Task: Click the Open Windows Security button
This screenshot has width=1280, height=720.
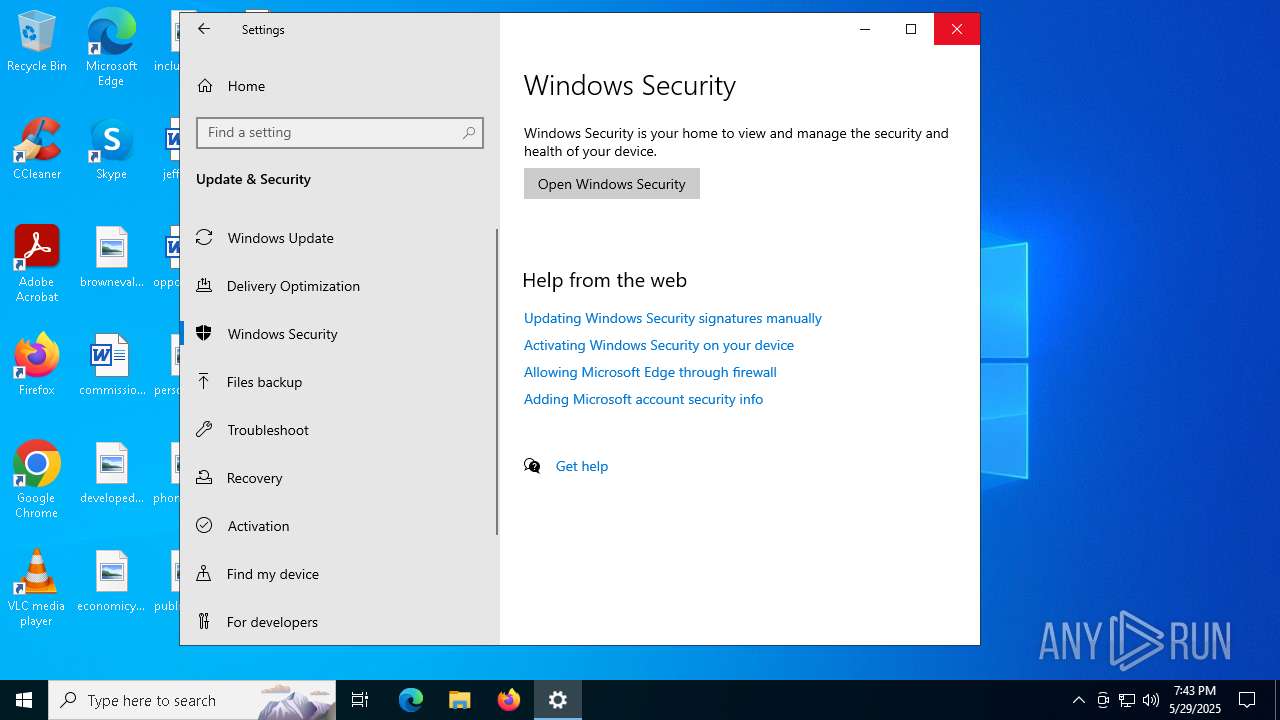Action: tap(612, 184)
